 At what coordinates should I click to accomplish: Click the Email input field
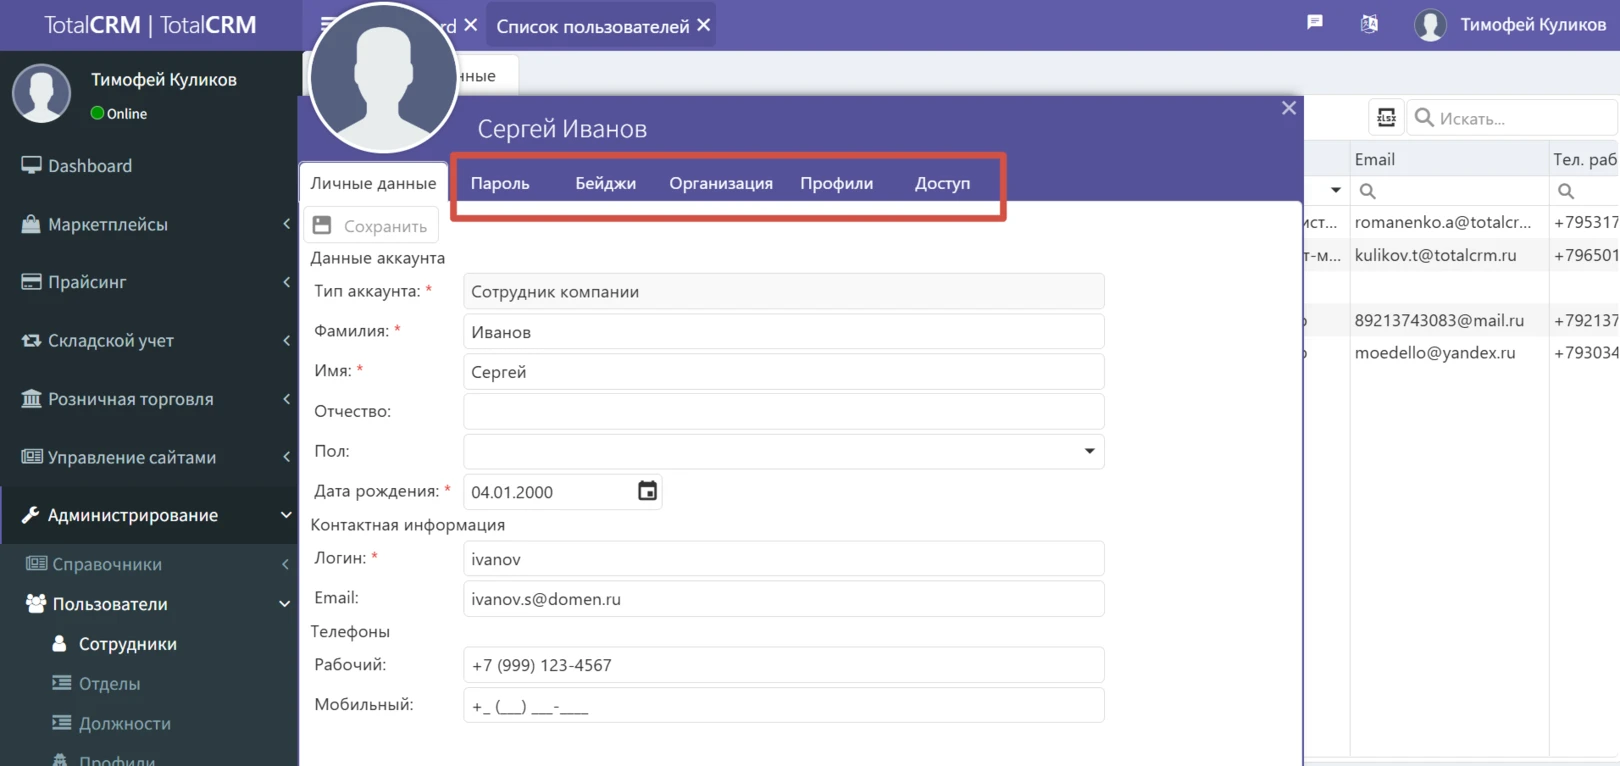(x=783, y=599)
